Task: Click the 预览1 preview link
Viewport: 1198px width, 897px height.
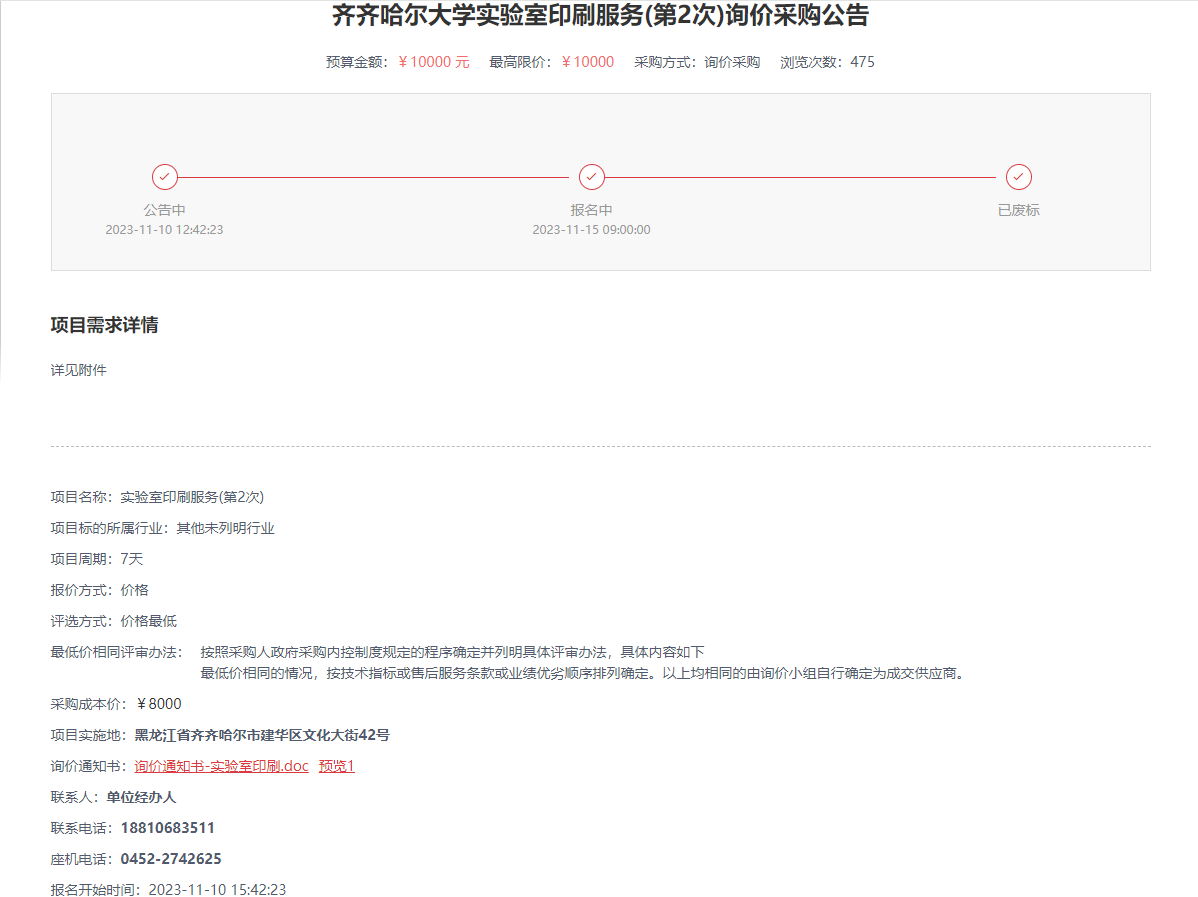Action: pyautogui.click(x=337, y=766)
